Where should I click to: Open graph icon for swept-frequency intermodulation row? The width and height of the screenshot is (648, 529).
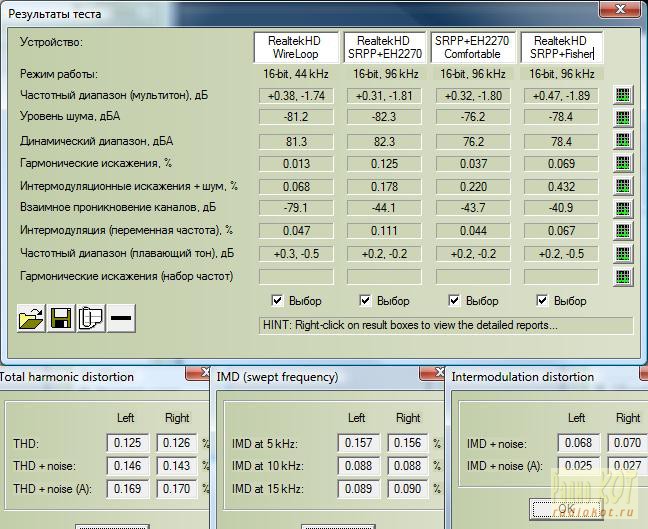coord(622,231)
